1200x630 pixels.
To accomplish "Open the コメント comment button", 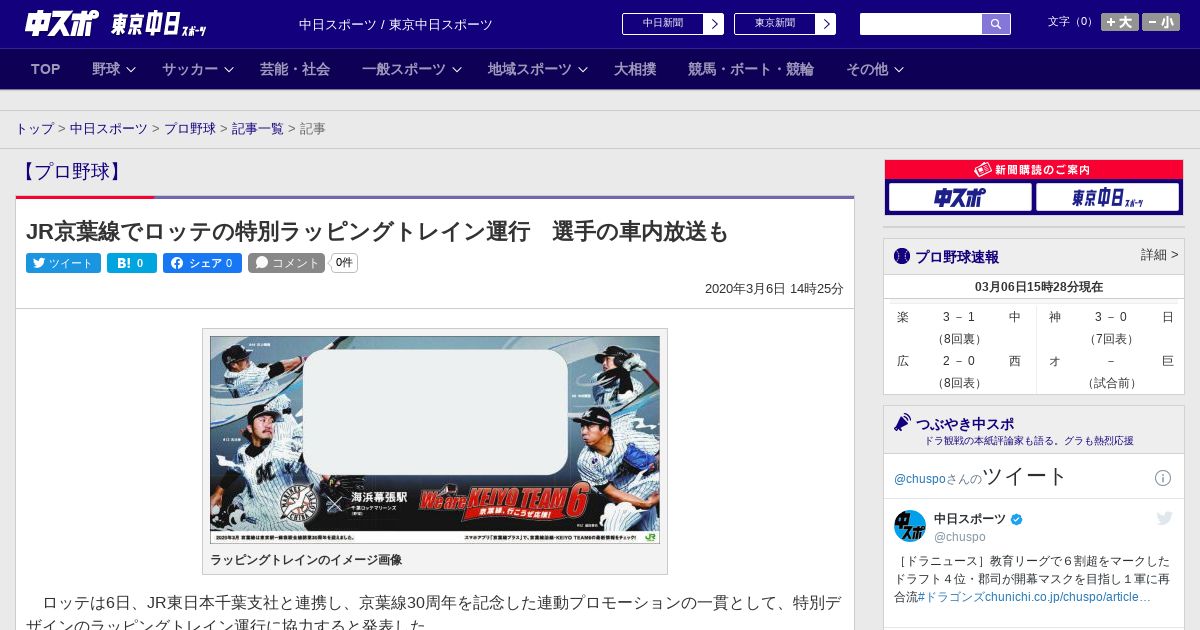I will click(286, 263).
